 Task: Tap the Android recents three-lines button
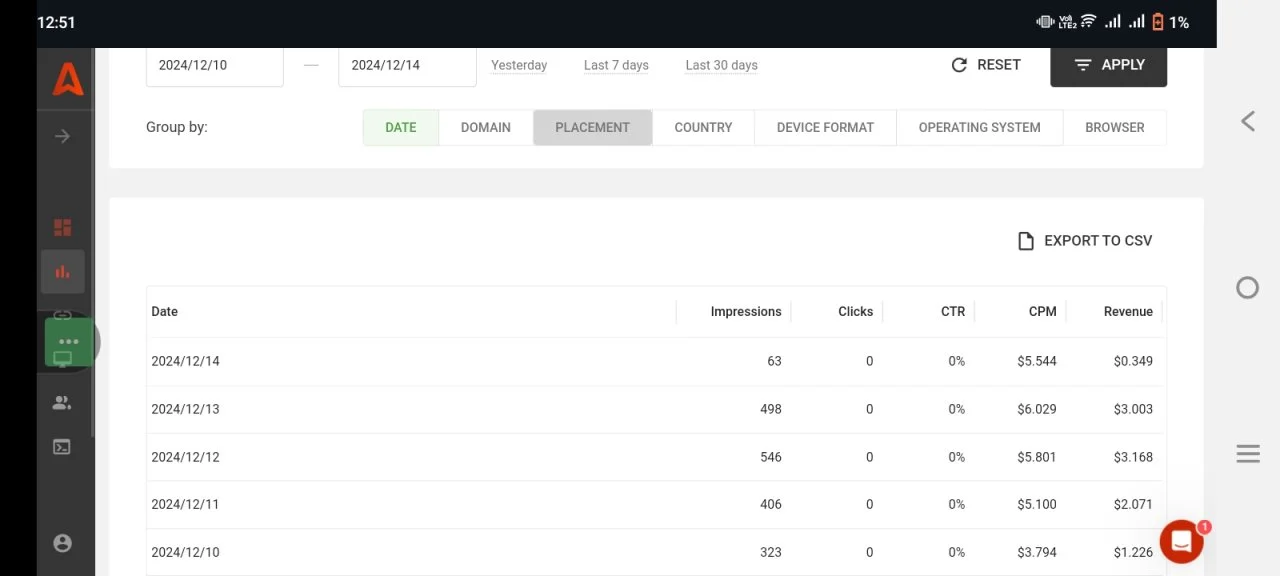(1247, 454)
